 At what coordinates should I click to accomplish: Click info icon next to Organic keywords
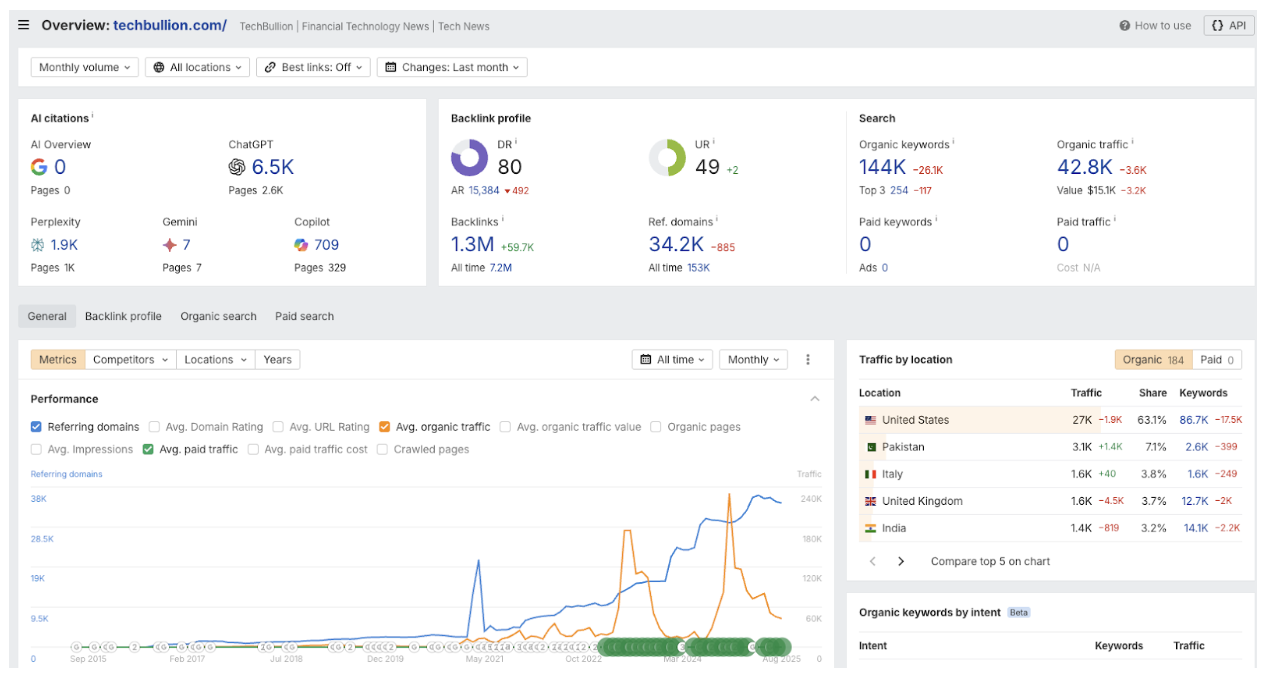point(953,142)
